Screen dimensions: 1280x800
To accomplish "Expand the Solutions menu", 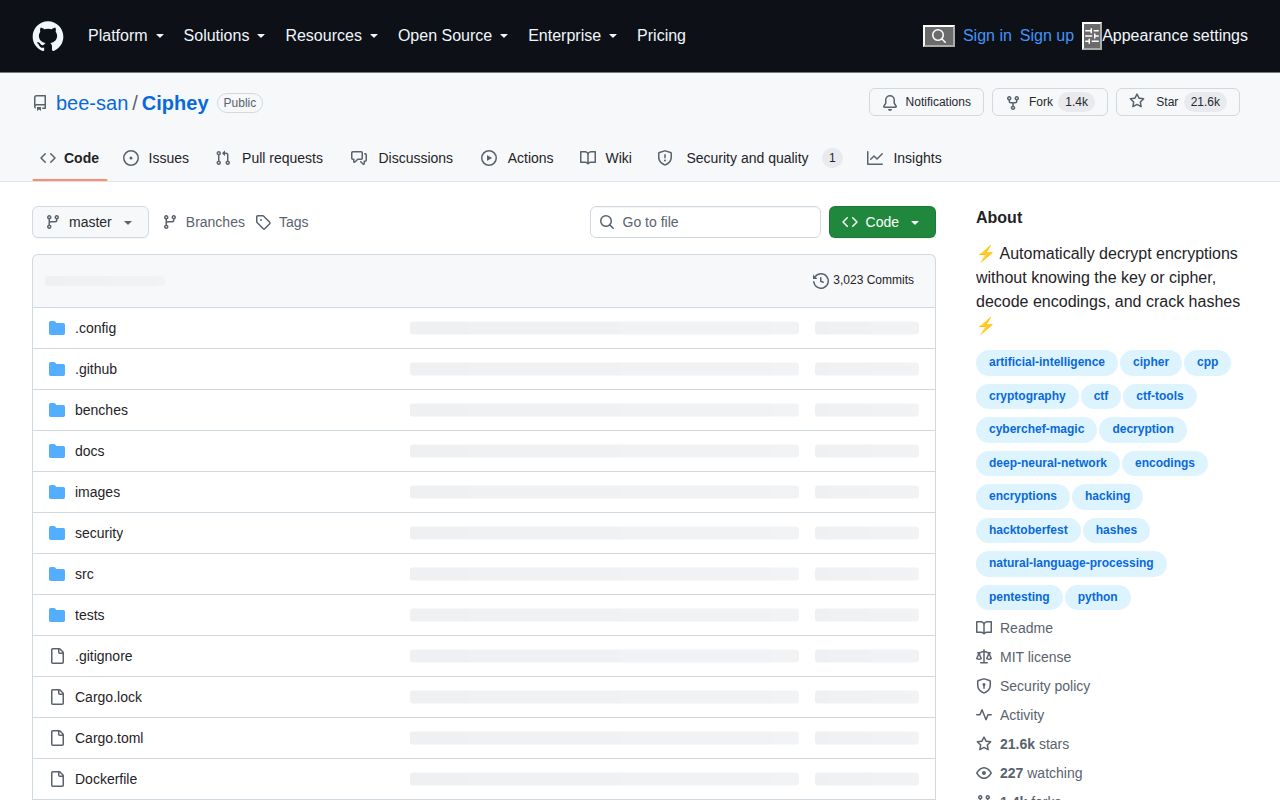I will (x=224, y=36).
